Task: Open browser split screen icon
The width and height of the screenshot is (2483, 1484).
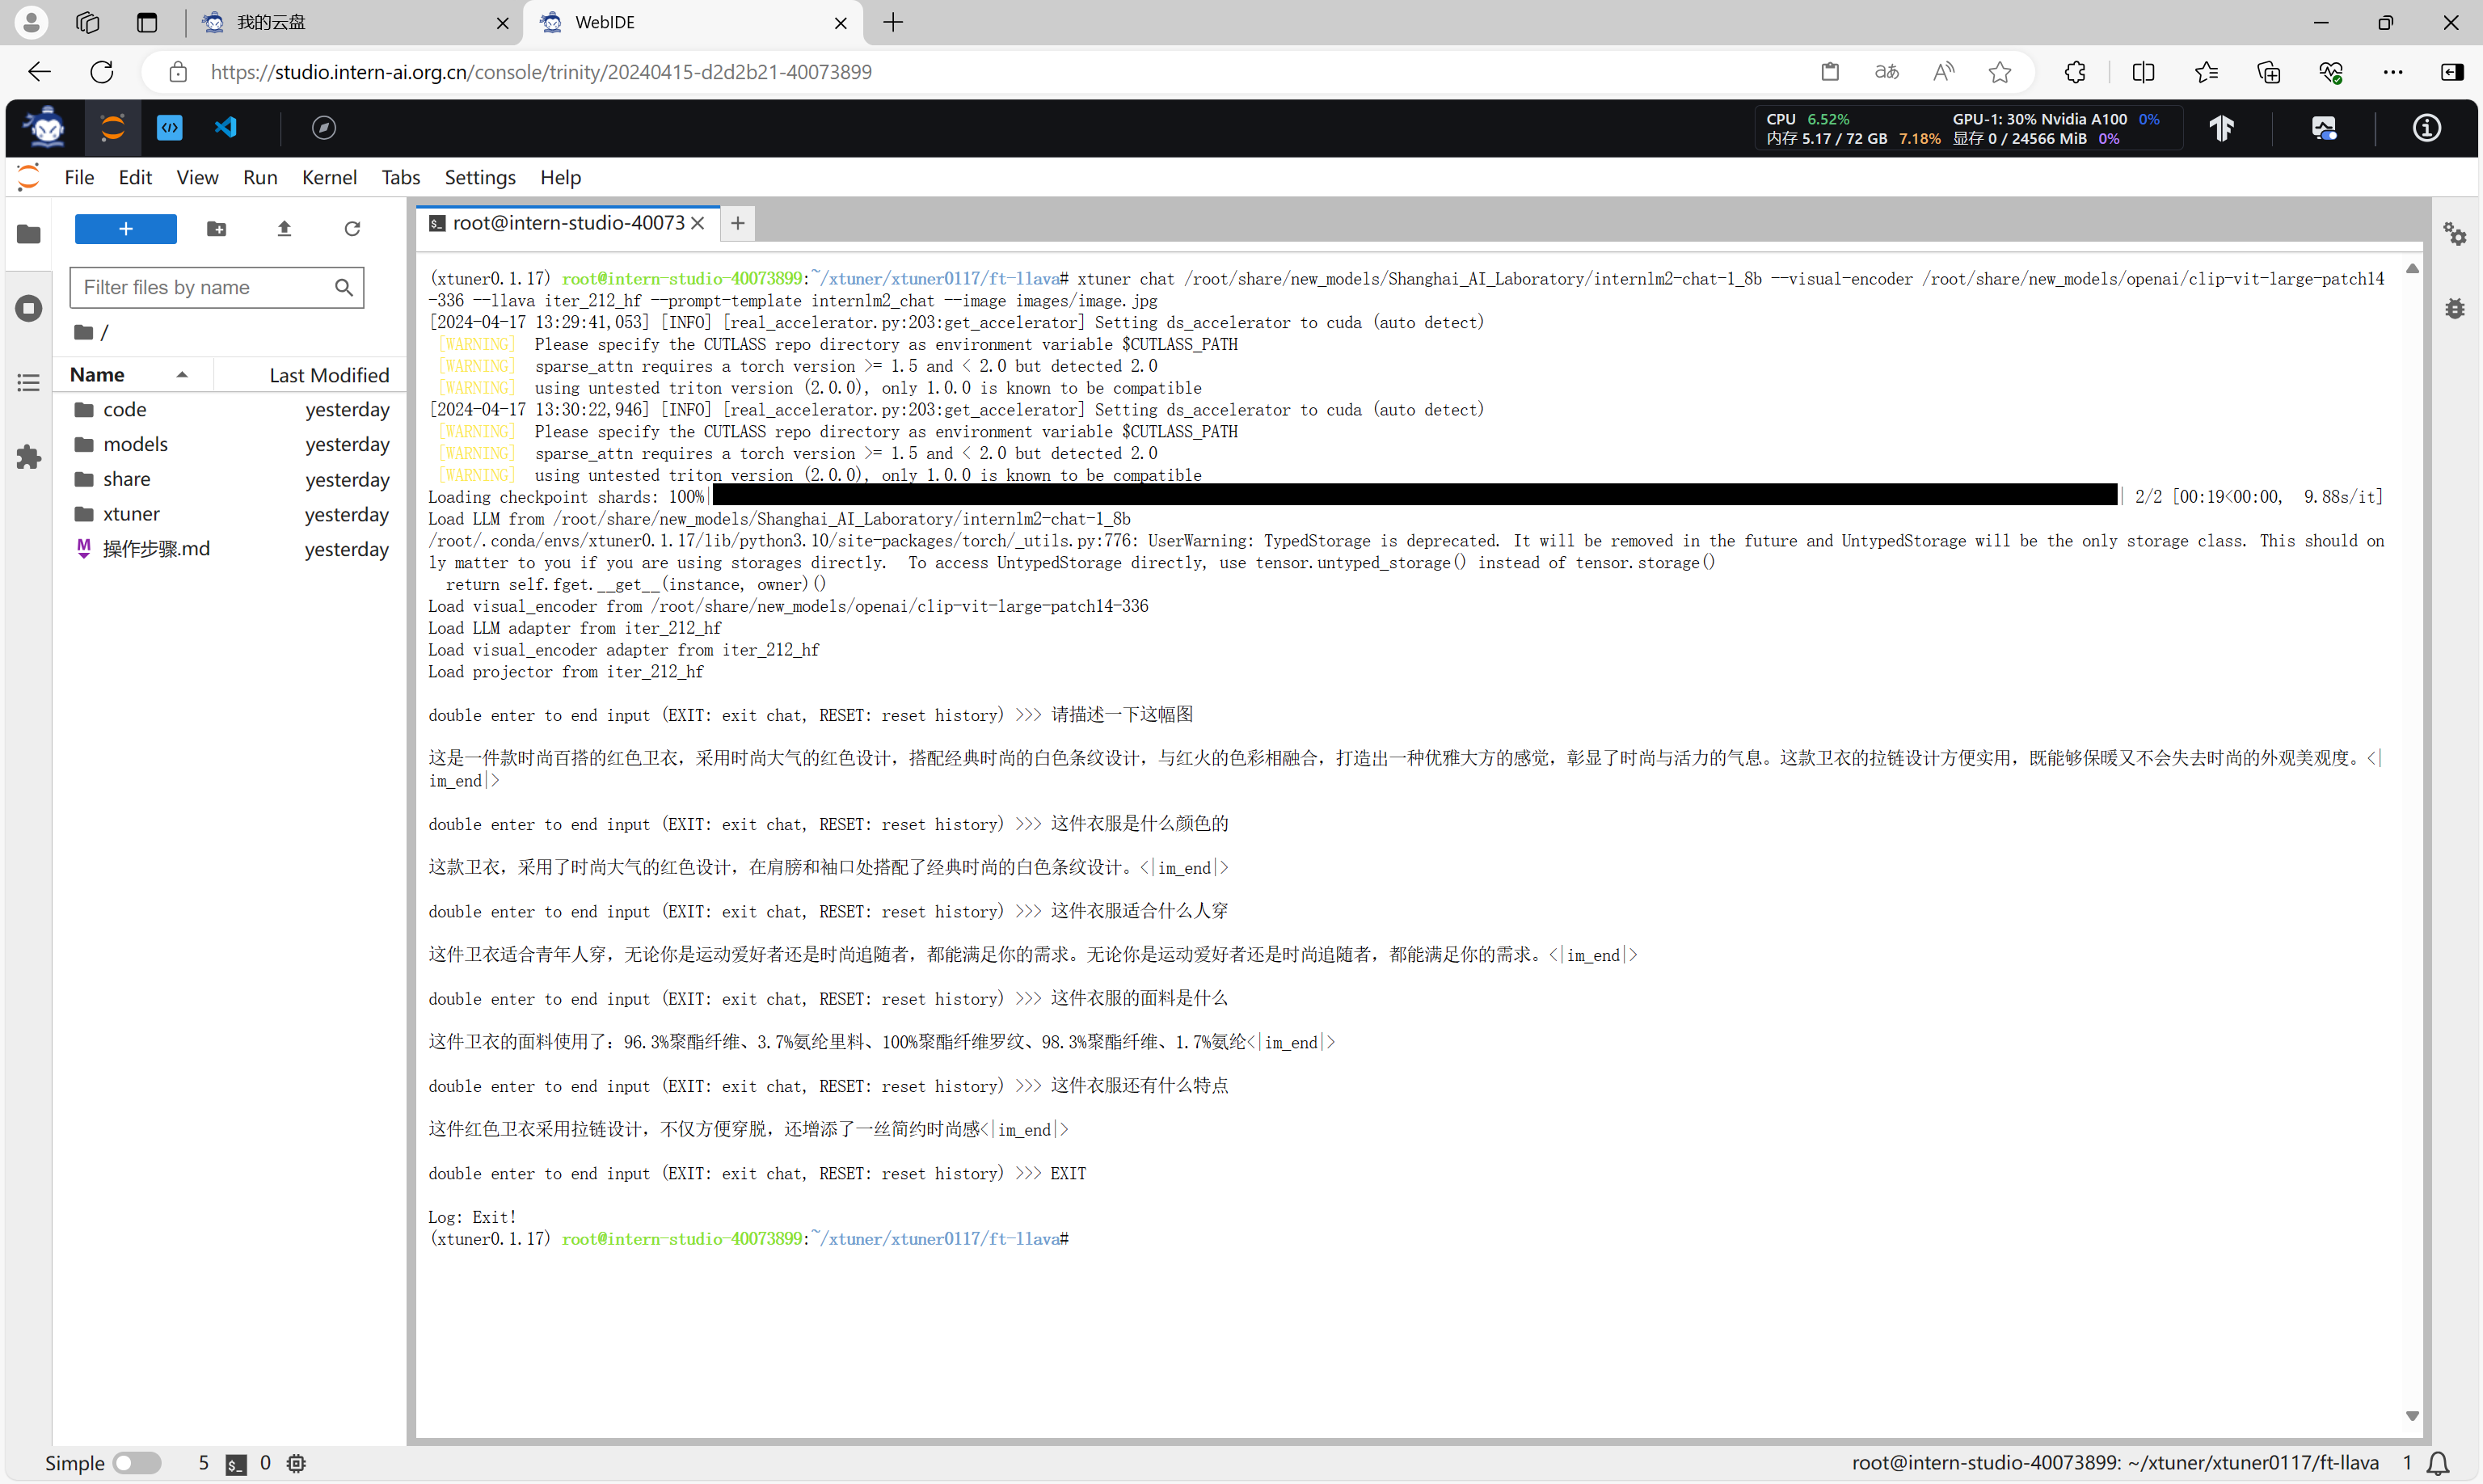Action: point(2143,72)
